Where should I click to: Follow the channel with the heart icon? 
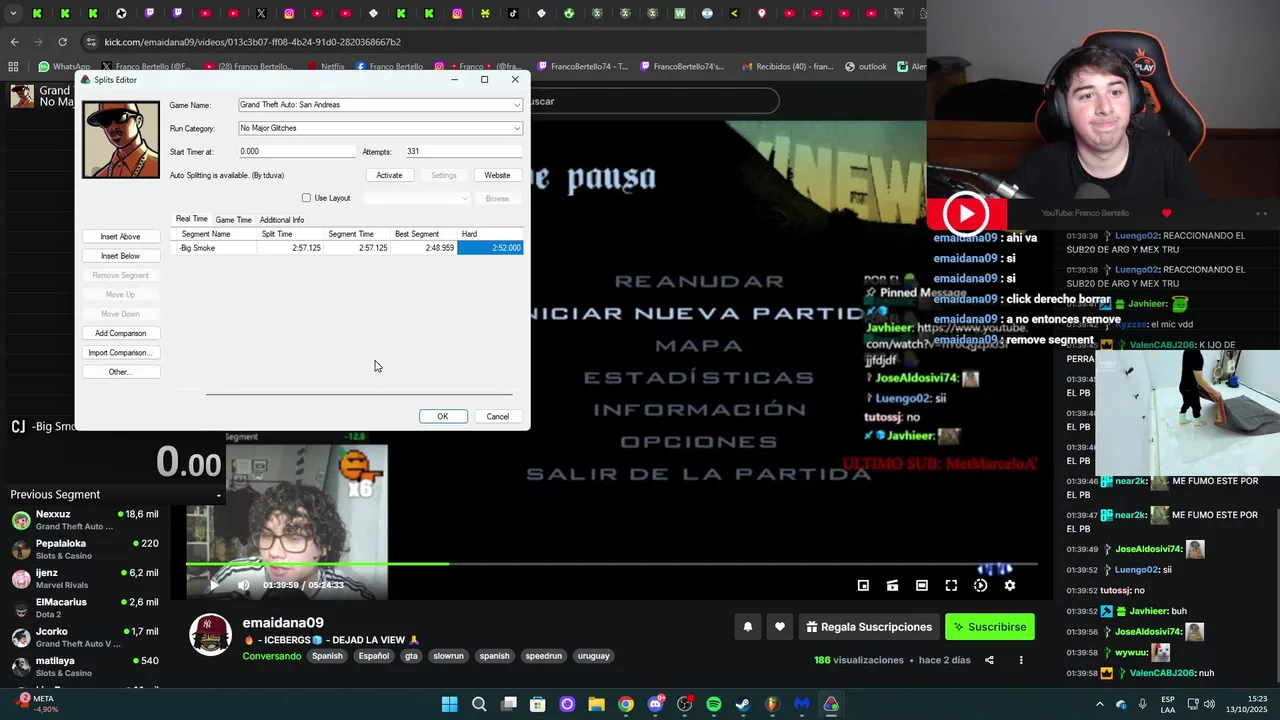coord(779,627)
